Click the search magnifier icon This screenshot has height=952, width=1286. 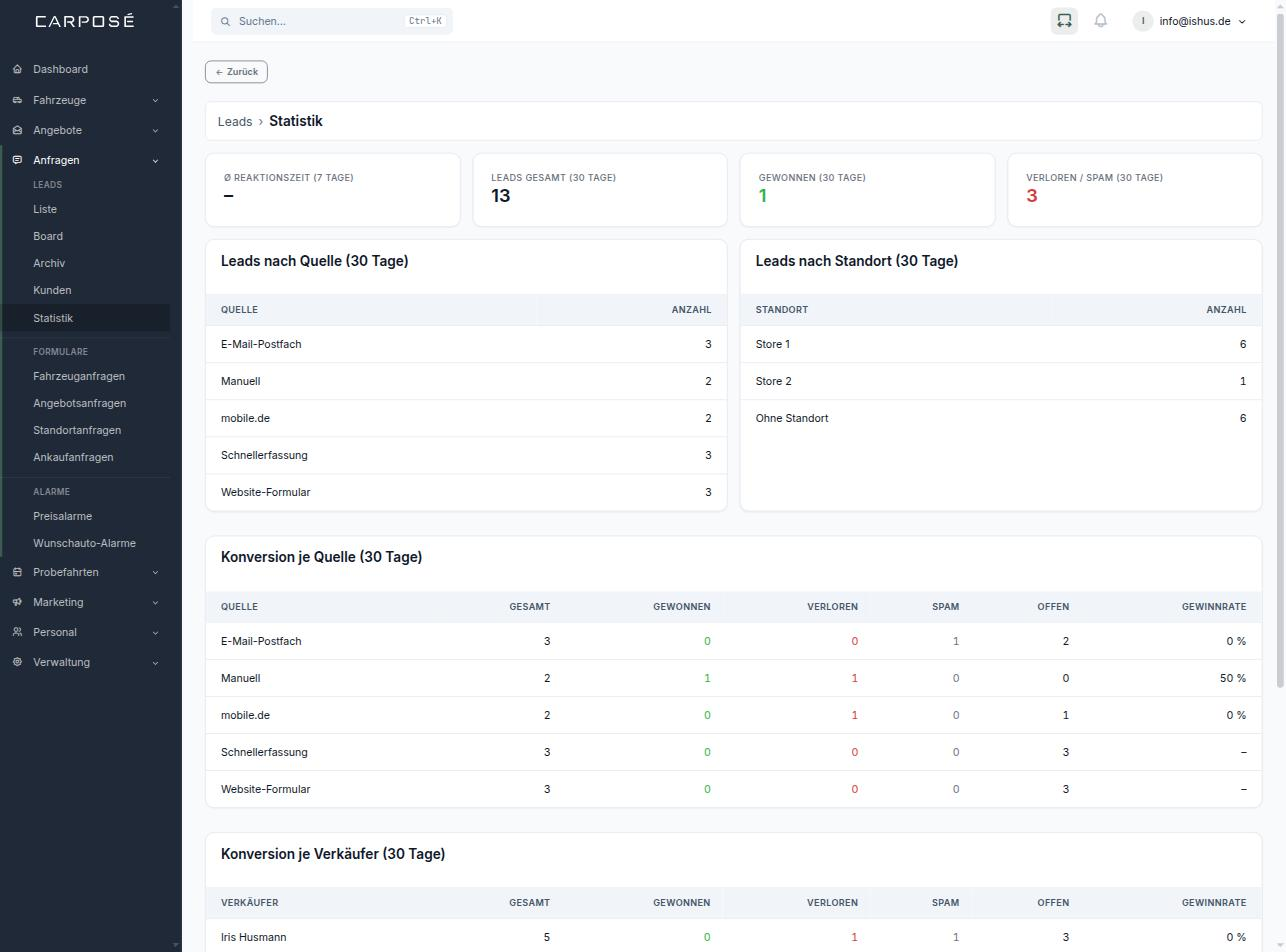(226, 21)
